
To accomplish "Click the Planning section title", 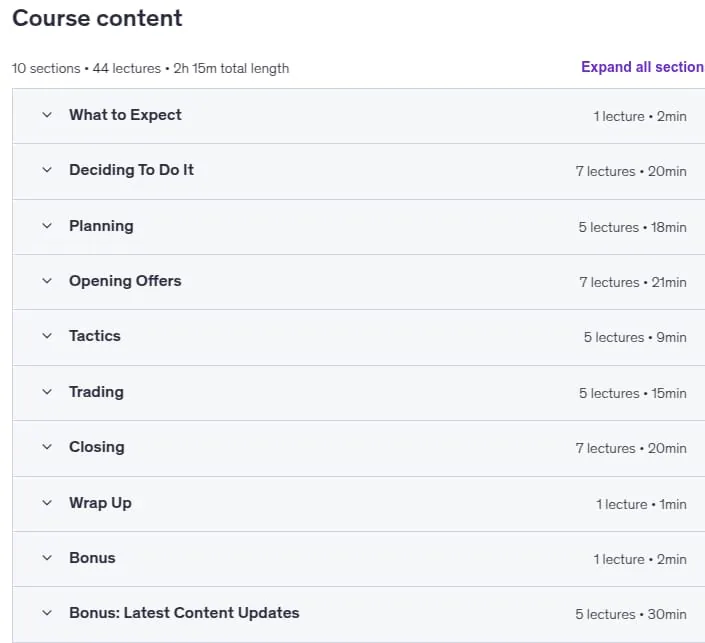I will click(x=101, y=226).
